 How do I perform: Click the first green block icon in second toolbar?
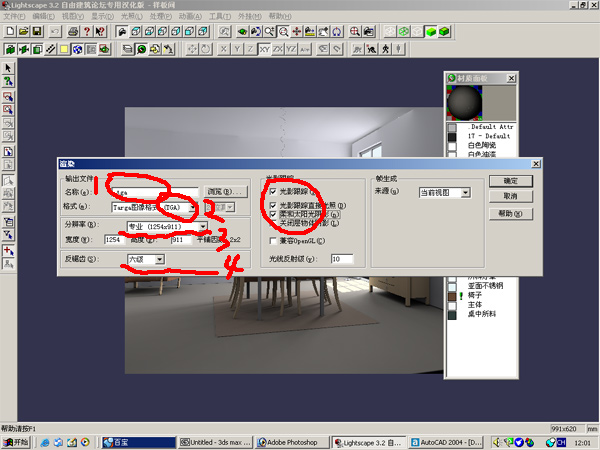tap(10, 50)
